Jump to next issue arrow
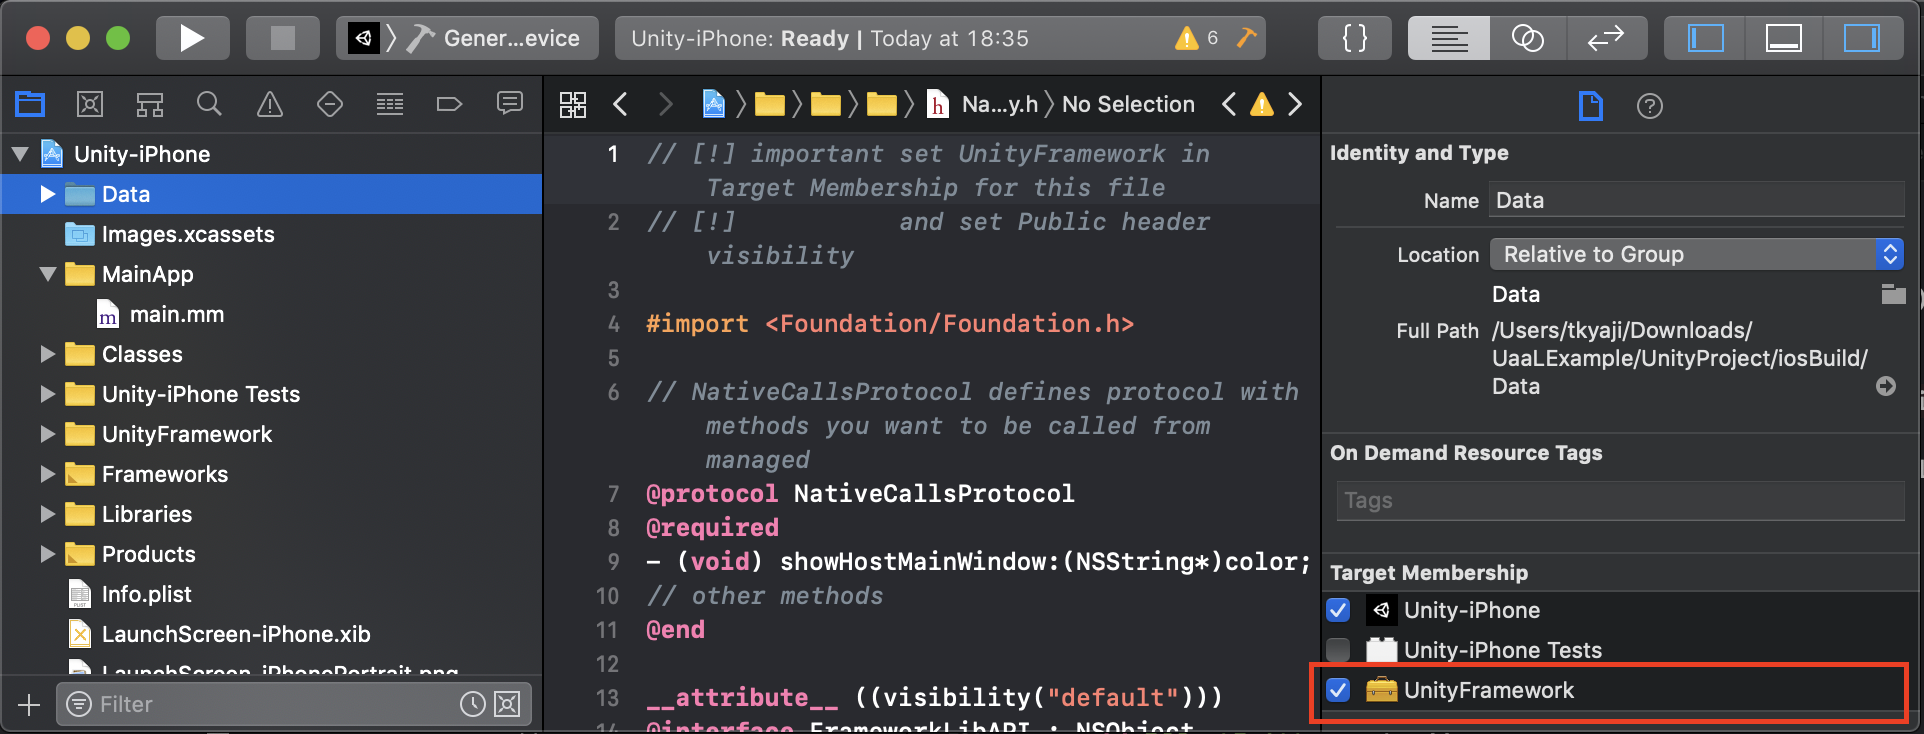 1295,104
